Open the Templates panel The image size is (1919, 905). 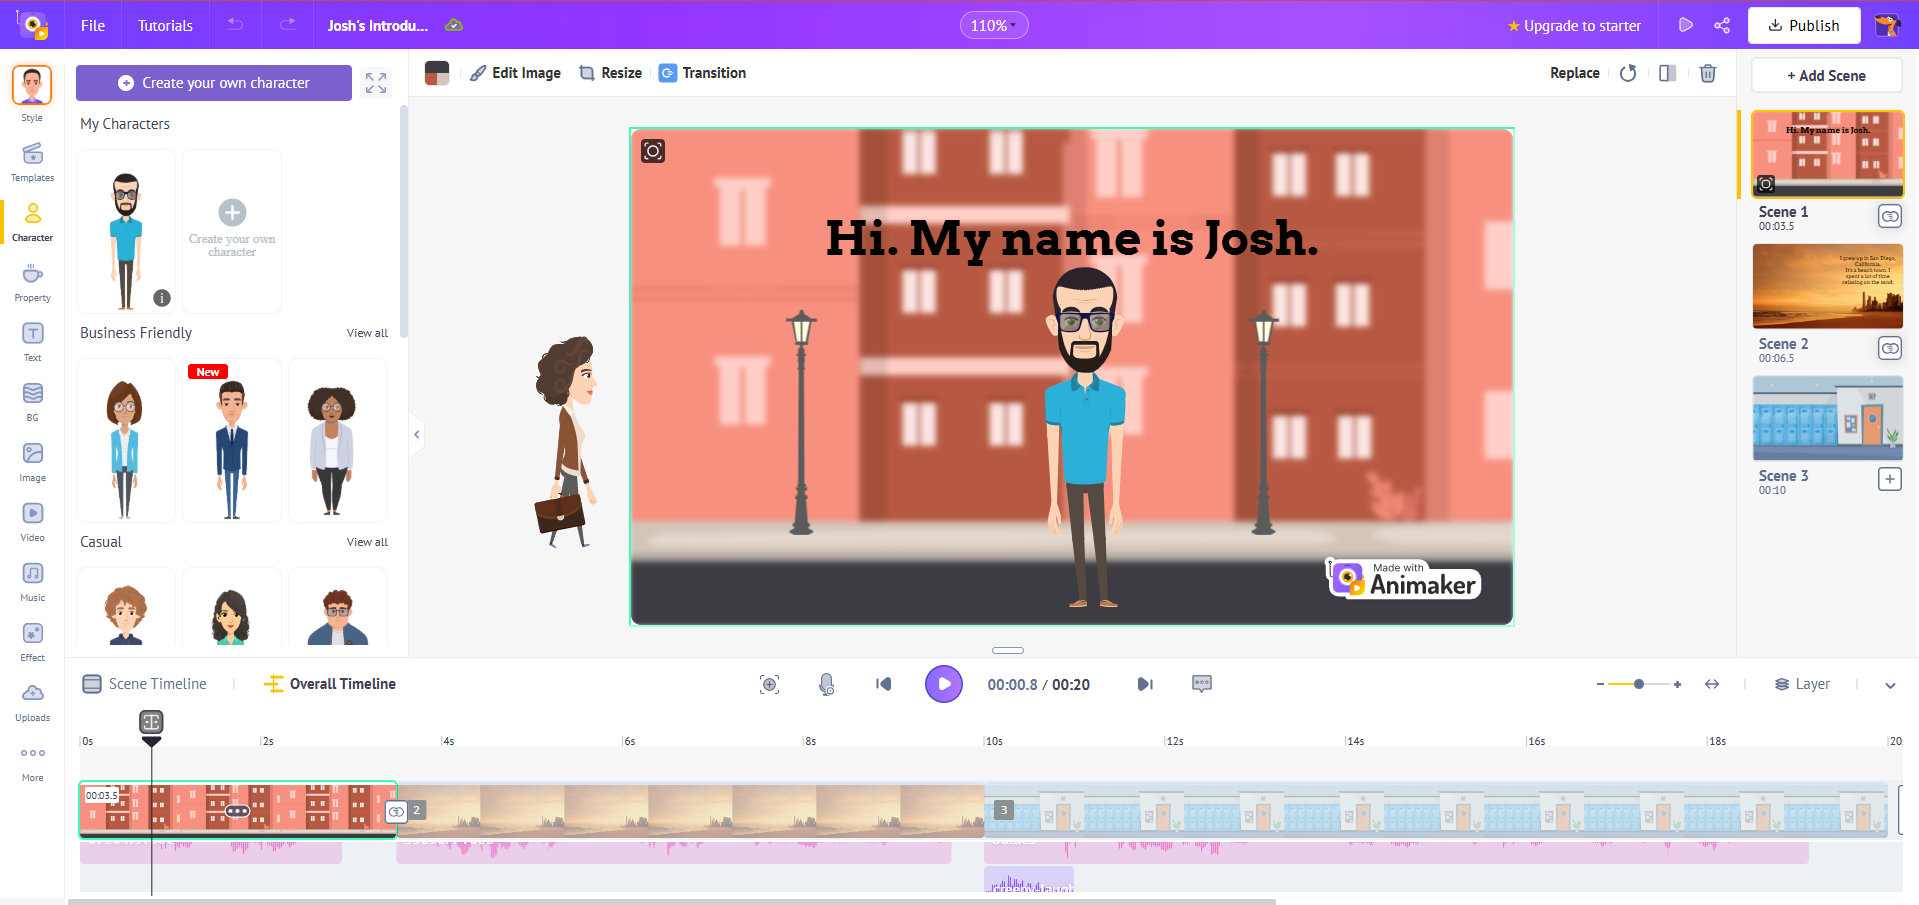(x=32, y=161)
